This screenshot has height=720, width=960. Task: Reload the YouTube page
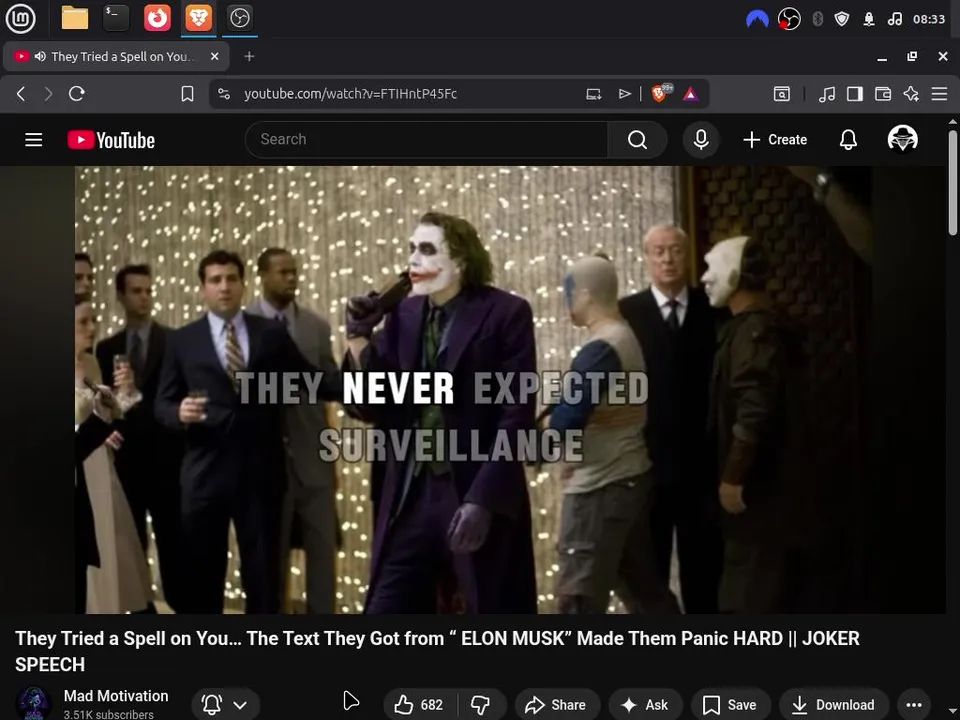(x=77, y=94)
